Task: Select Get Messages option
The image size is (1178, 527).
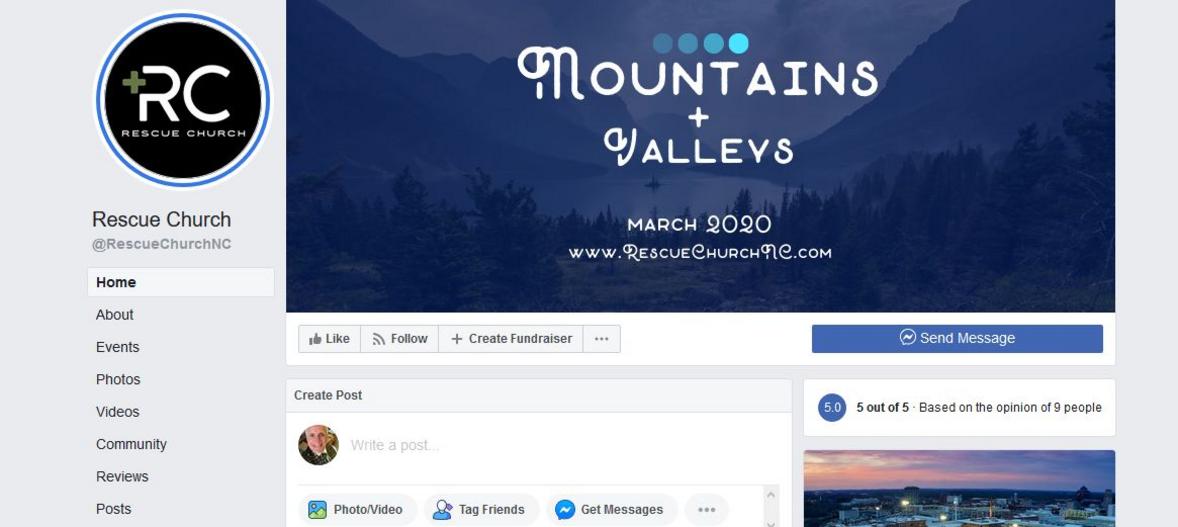Action: pyautogui.click(x=612, y=510)
